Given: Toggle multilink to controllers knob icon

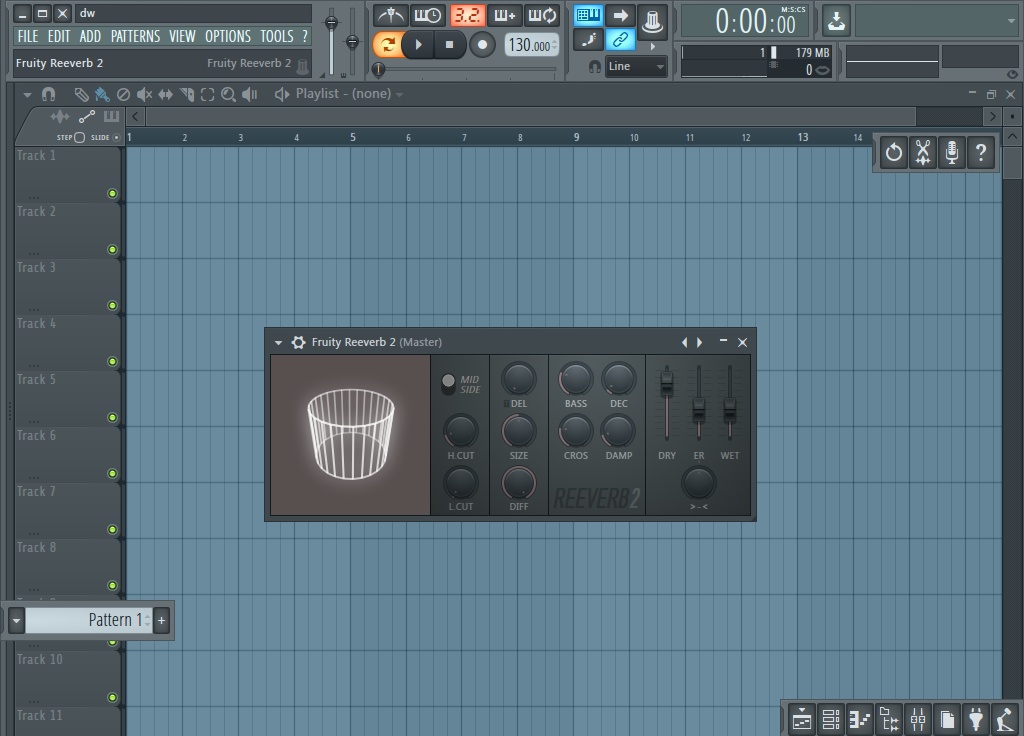Looking at the screenshot, I should click(x=652, y=20).
